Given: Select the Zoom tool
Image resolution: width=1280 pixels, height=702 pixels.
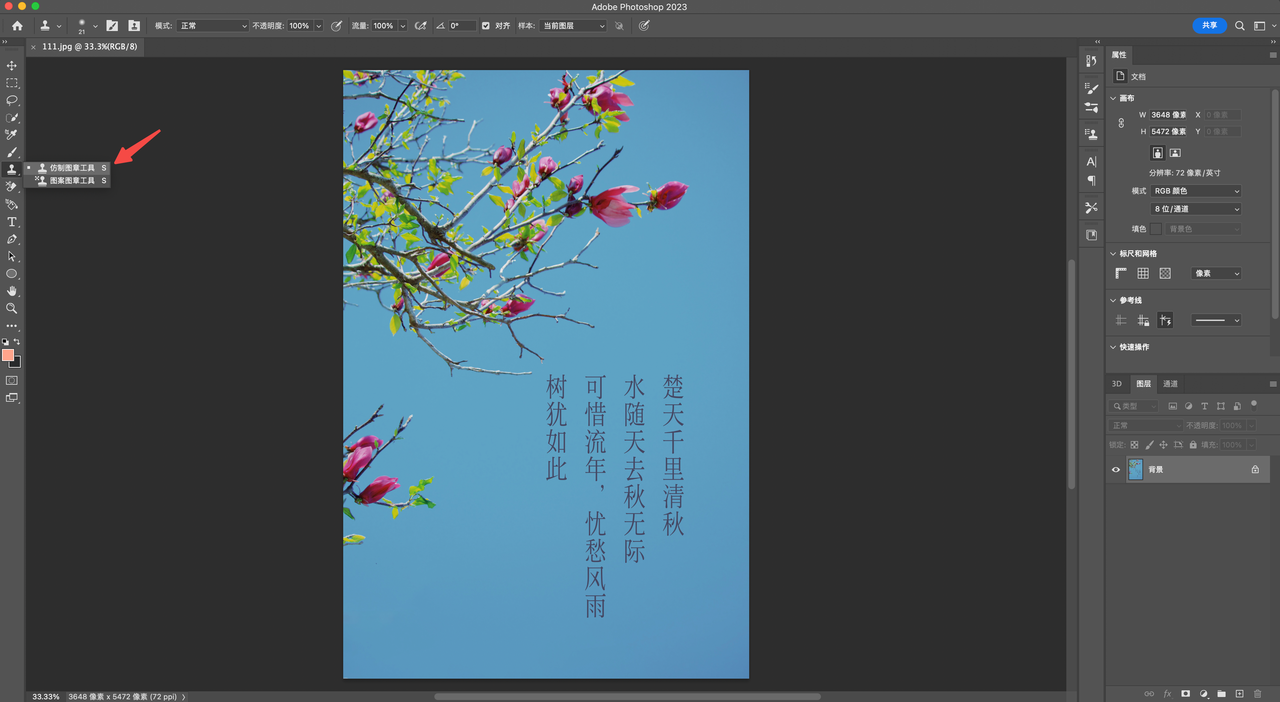Looking at the screenshot, I should pyautogui.click(x=12, y=309).
